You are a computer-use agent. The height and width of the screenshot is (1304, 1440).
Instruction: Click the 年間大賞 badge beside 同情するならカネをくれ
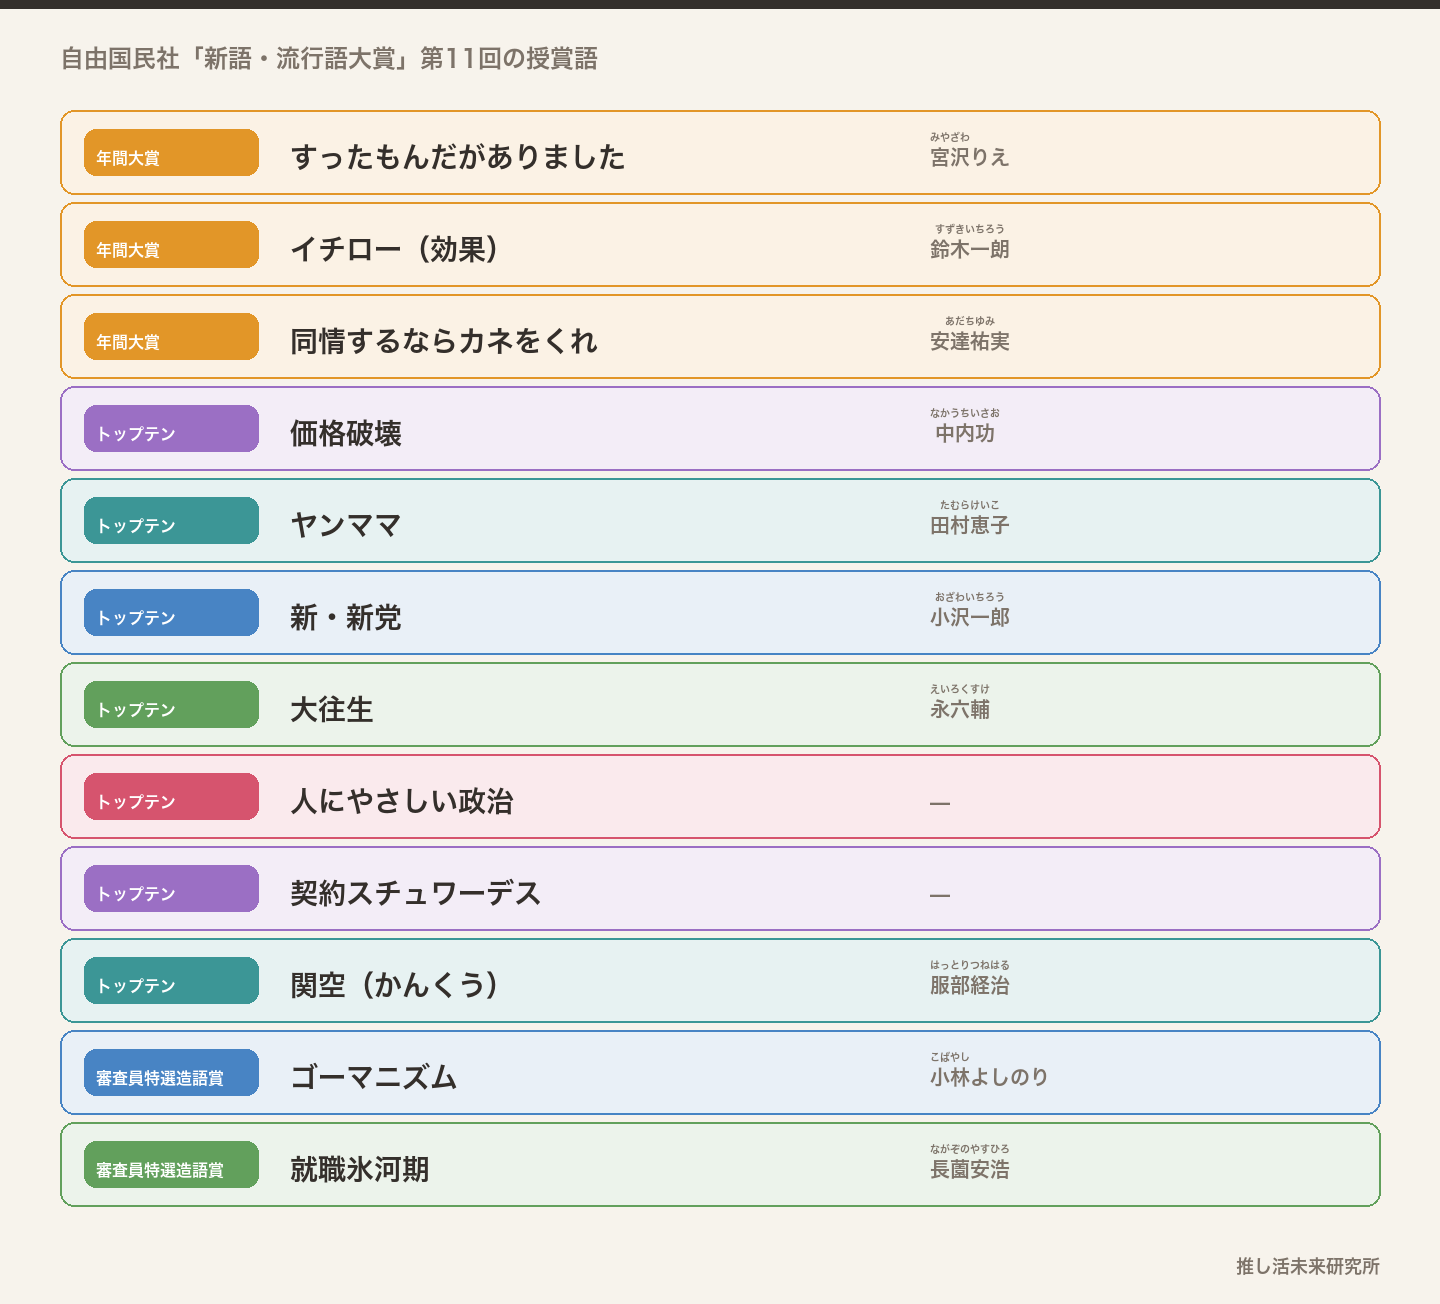pos(171,337)
